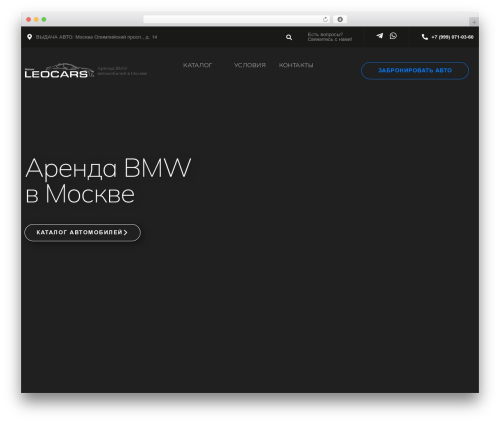This screenshot has height=423, width=500.
Task: Open Telegram via paper plane icon
Action: [380, 36]
